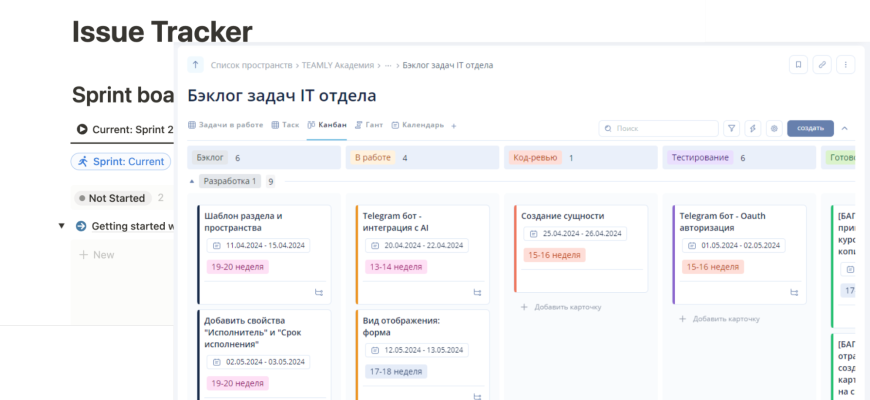The image size is (870, 400).
Task: Click subtask icon on Шаблон раздела card
Action: [x=319, y=292]
